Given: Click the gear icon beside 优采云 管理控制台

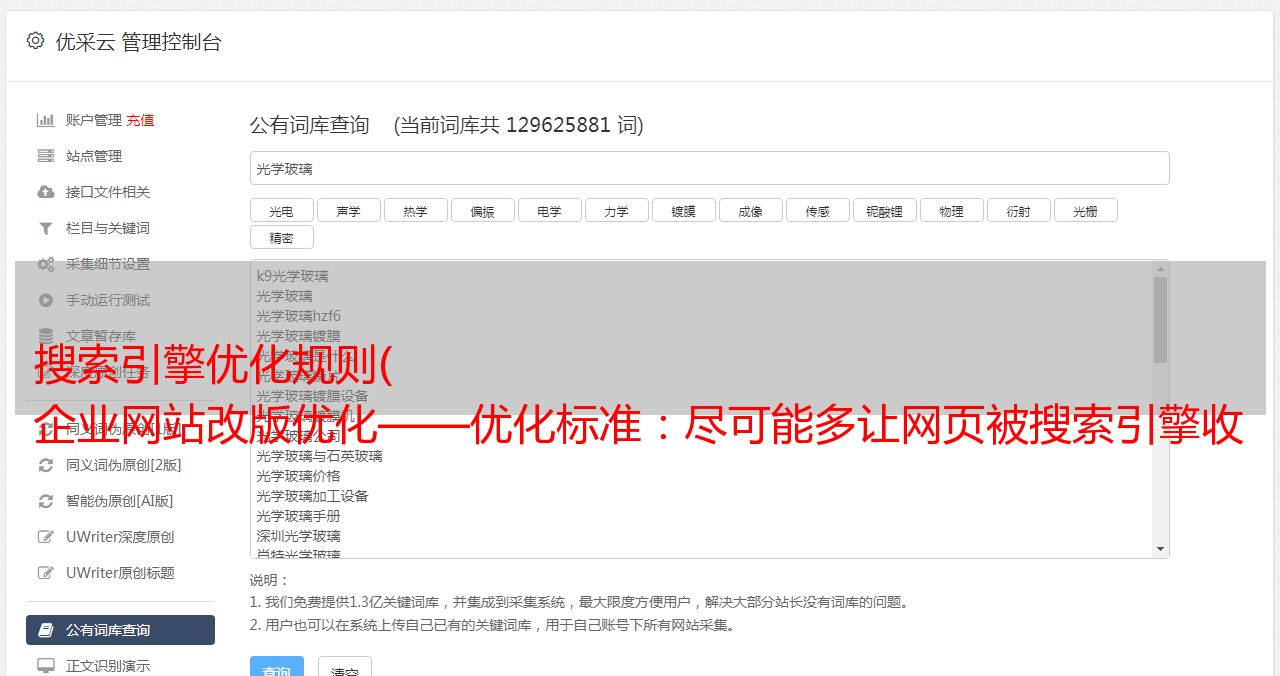Looking at the screenshot, I should pos(36,41).
